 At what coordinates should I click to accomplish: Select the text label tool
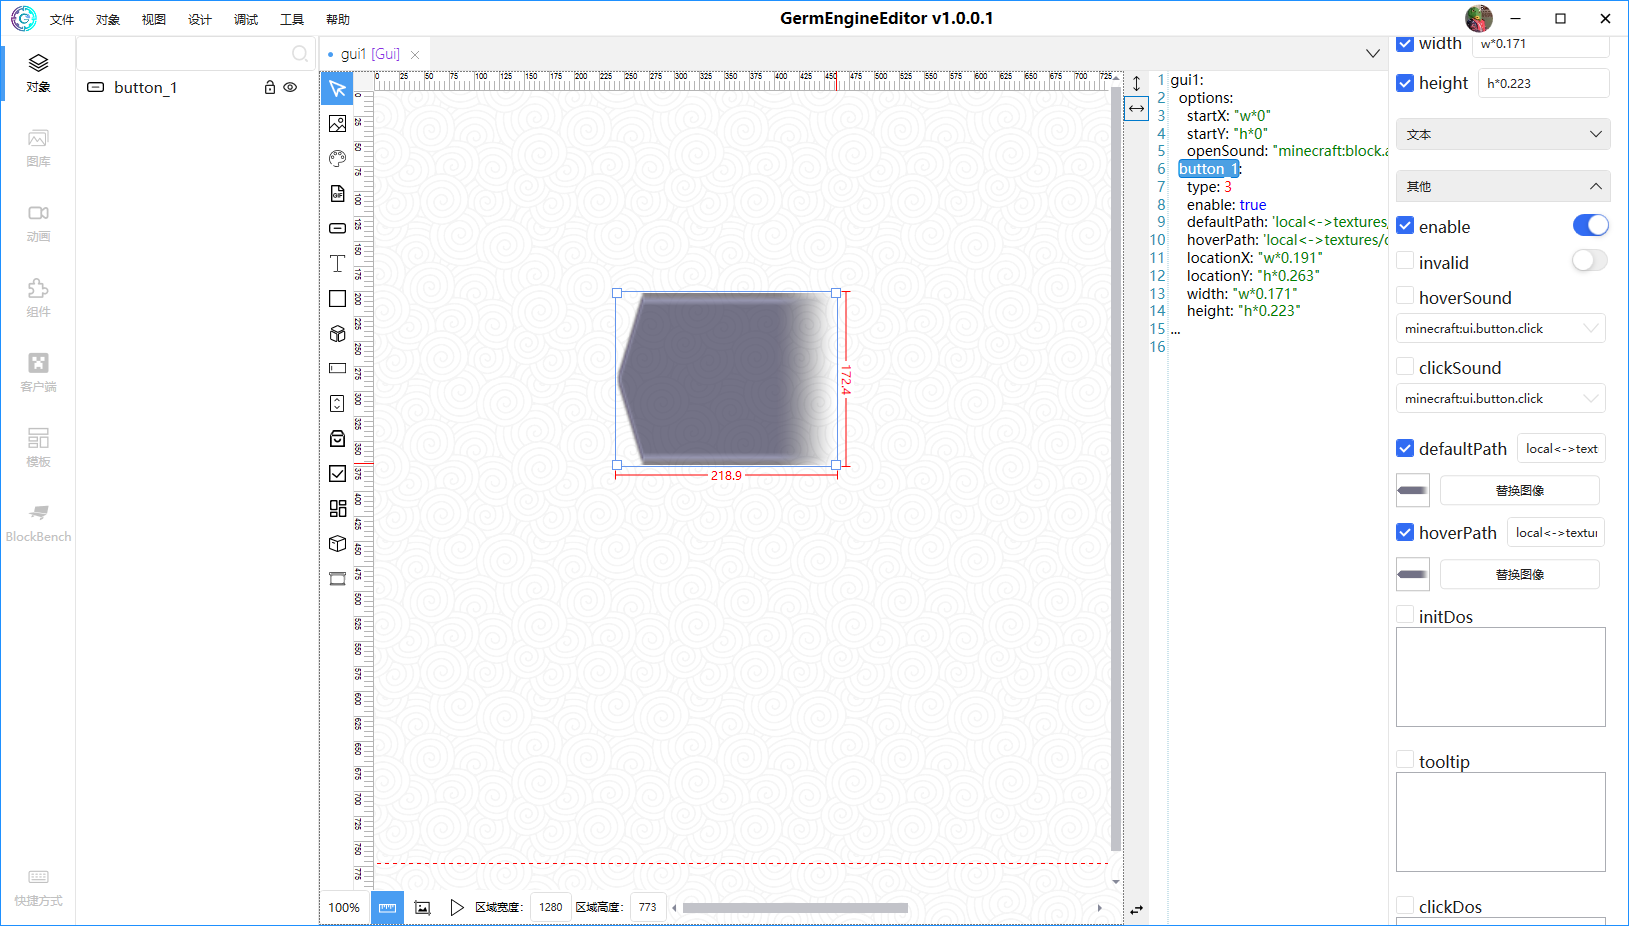tap(337, 264)
